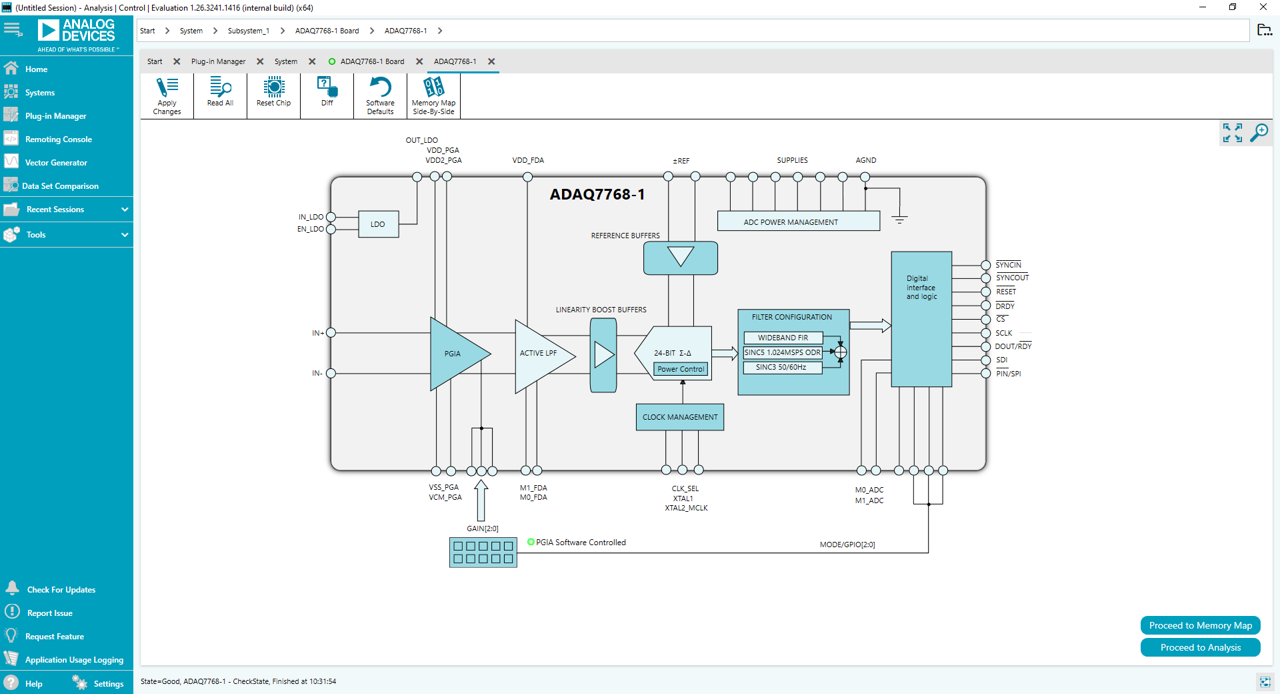
Task: Select the ADAQ7768-1 Board tab
Action: coord(369,61)
